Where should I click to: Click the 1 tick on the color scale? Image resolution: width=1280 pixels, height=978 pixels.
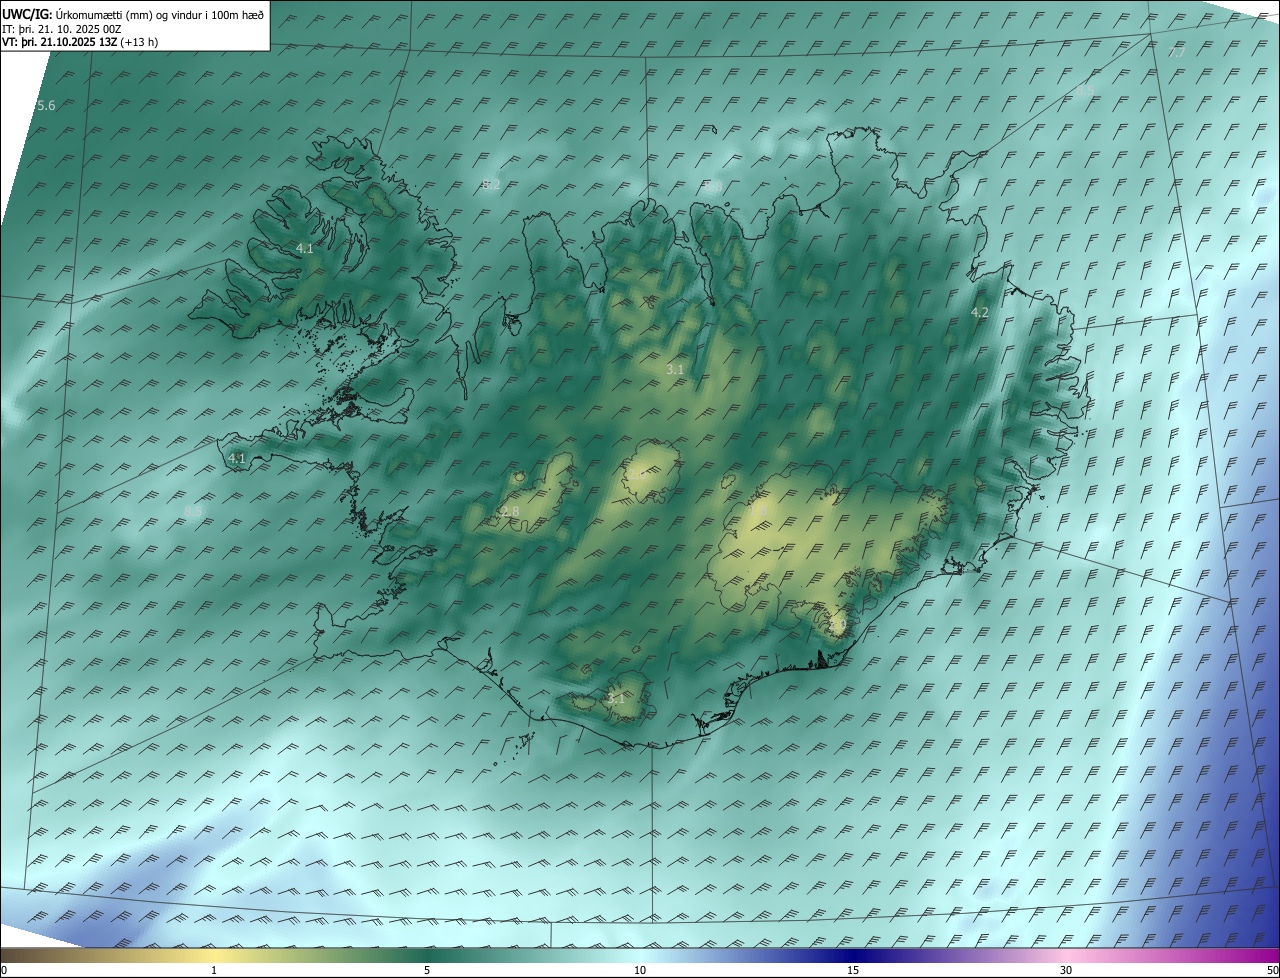[x=214, y=970]
